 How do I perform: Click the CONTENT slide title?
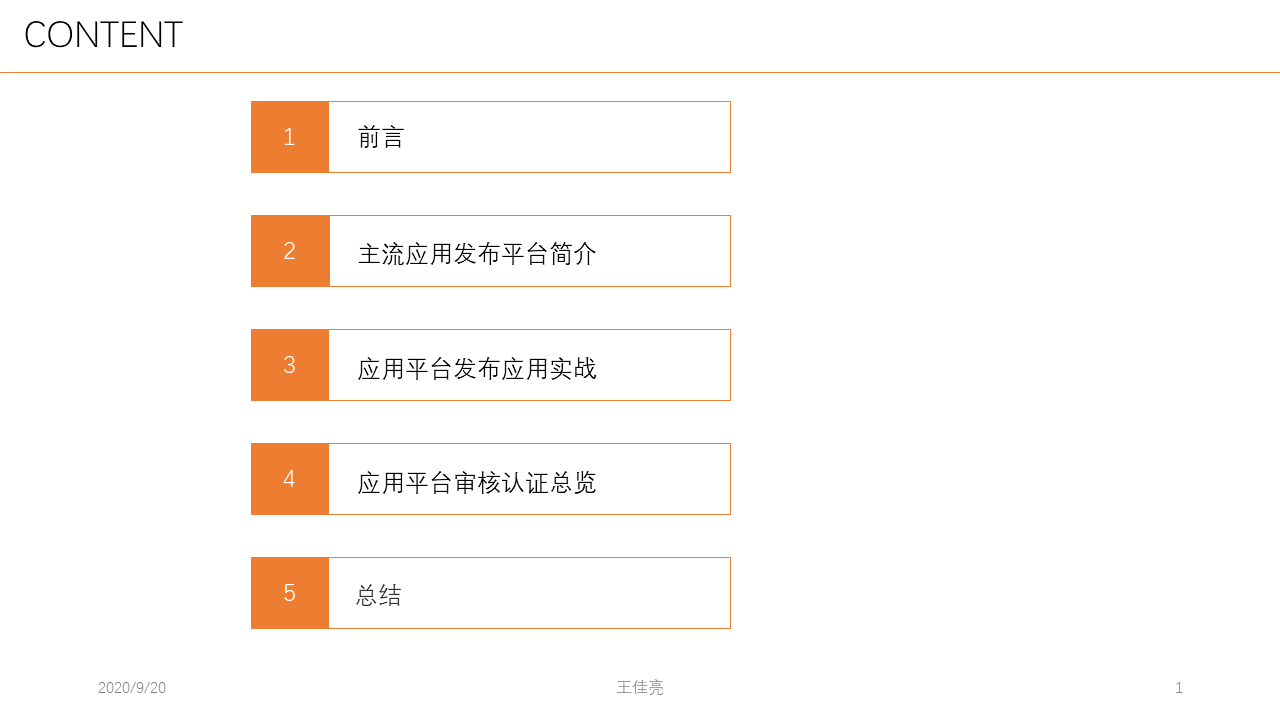click(103, 35)
